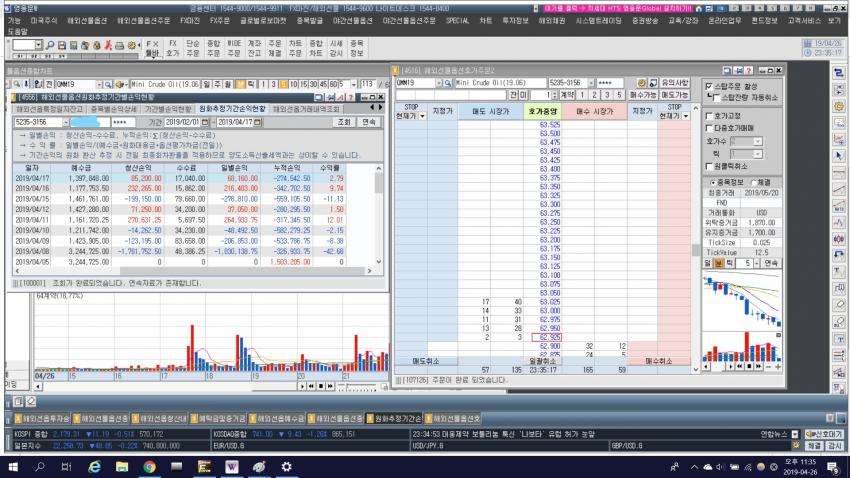The image size is (850, 478).
Task: Select the 종목정보 radio button
Action: pos(712,183)
